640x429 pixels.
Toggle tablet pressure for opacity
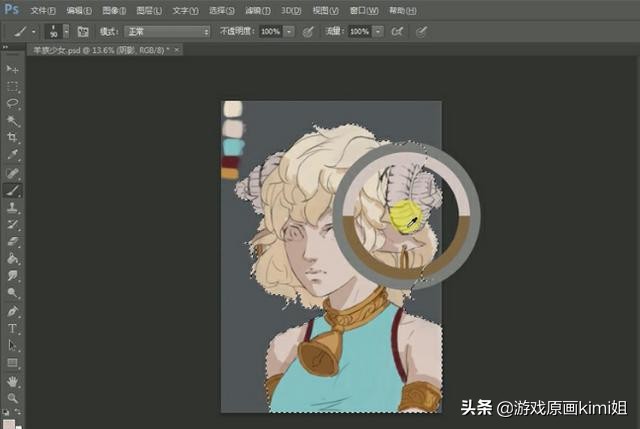pyautogui.click(x=308, y=31)
